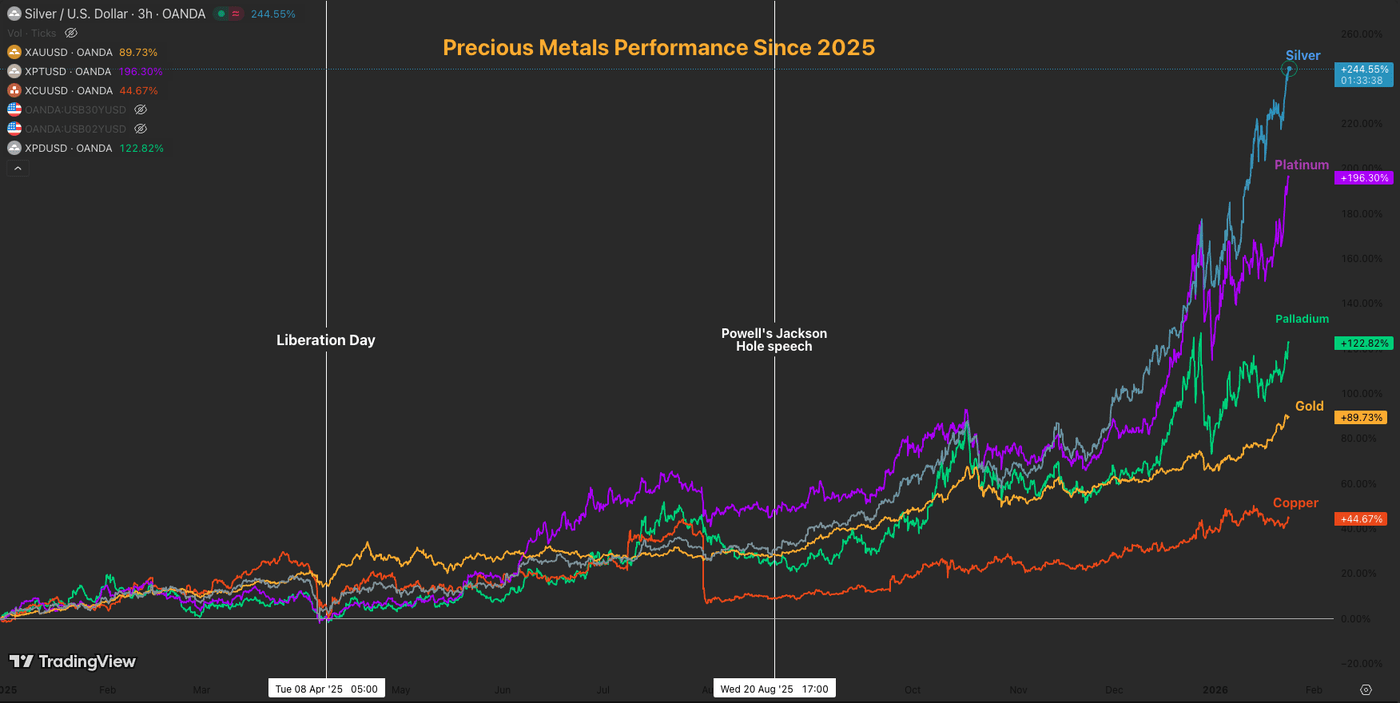Show the hidden OANDA:USB02YUSD series

[x=140, y=128]
